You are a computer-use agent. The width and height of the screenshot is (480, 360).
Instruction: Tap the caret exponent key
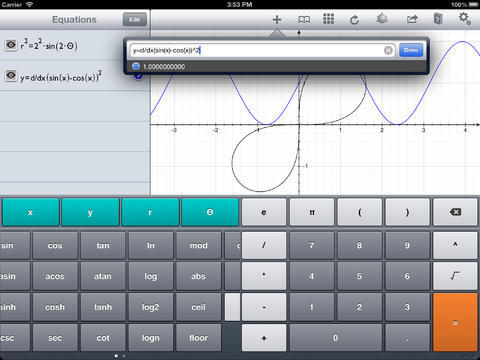[x=455, y=245]
